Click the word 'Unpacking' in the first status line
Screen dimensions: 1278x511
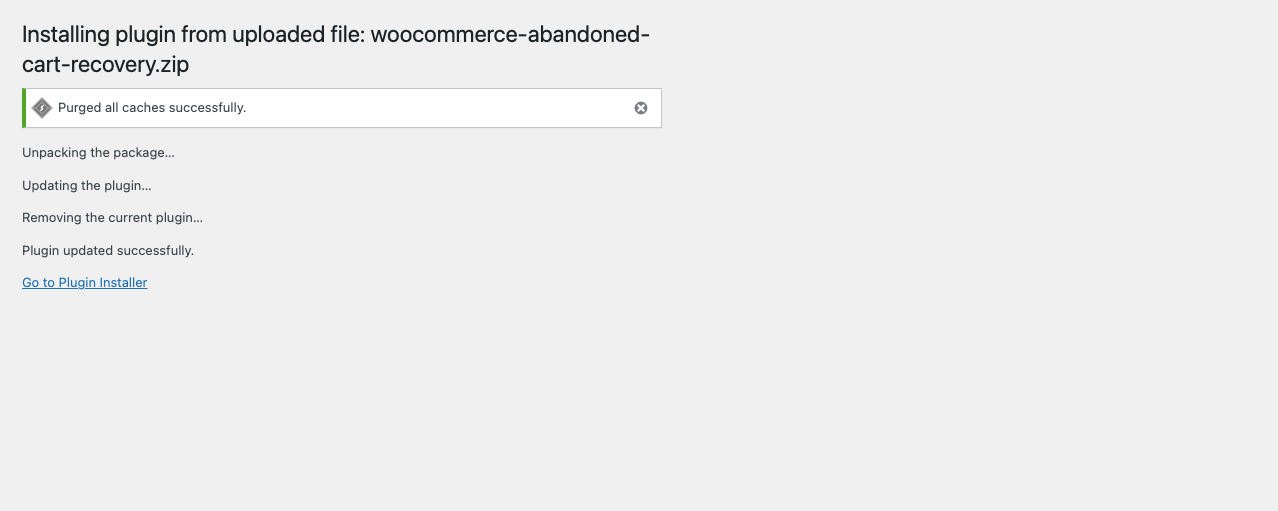pyautogui.click(x=52, y=153)
